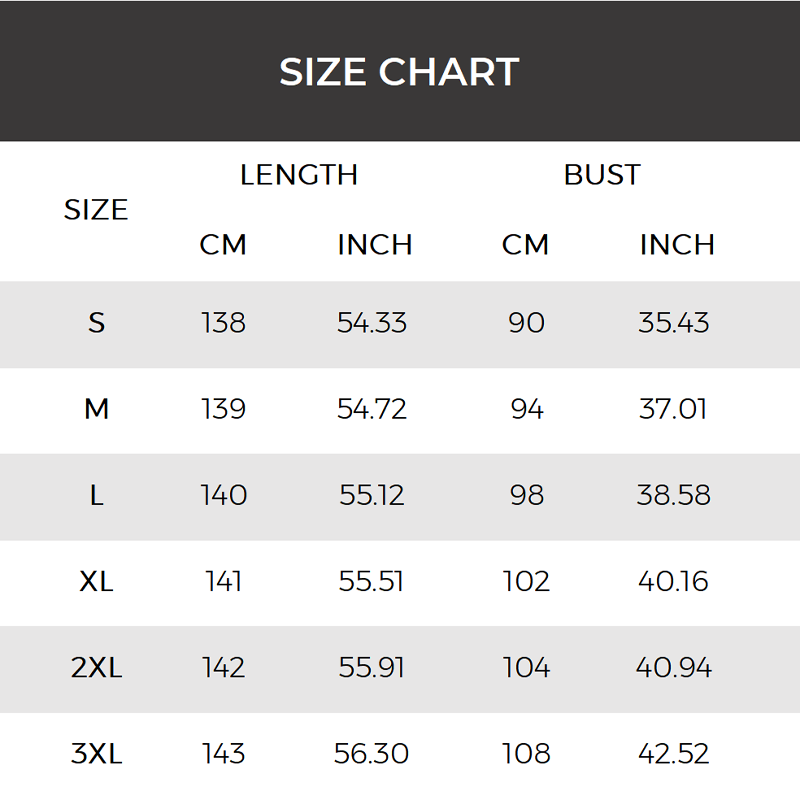
Task: Click the 35.43 bust inch value
Action: pos(674,323)
